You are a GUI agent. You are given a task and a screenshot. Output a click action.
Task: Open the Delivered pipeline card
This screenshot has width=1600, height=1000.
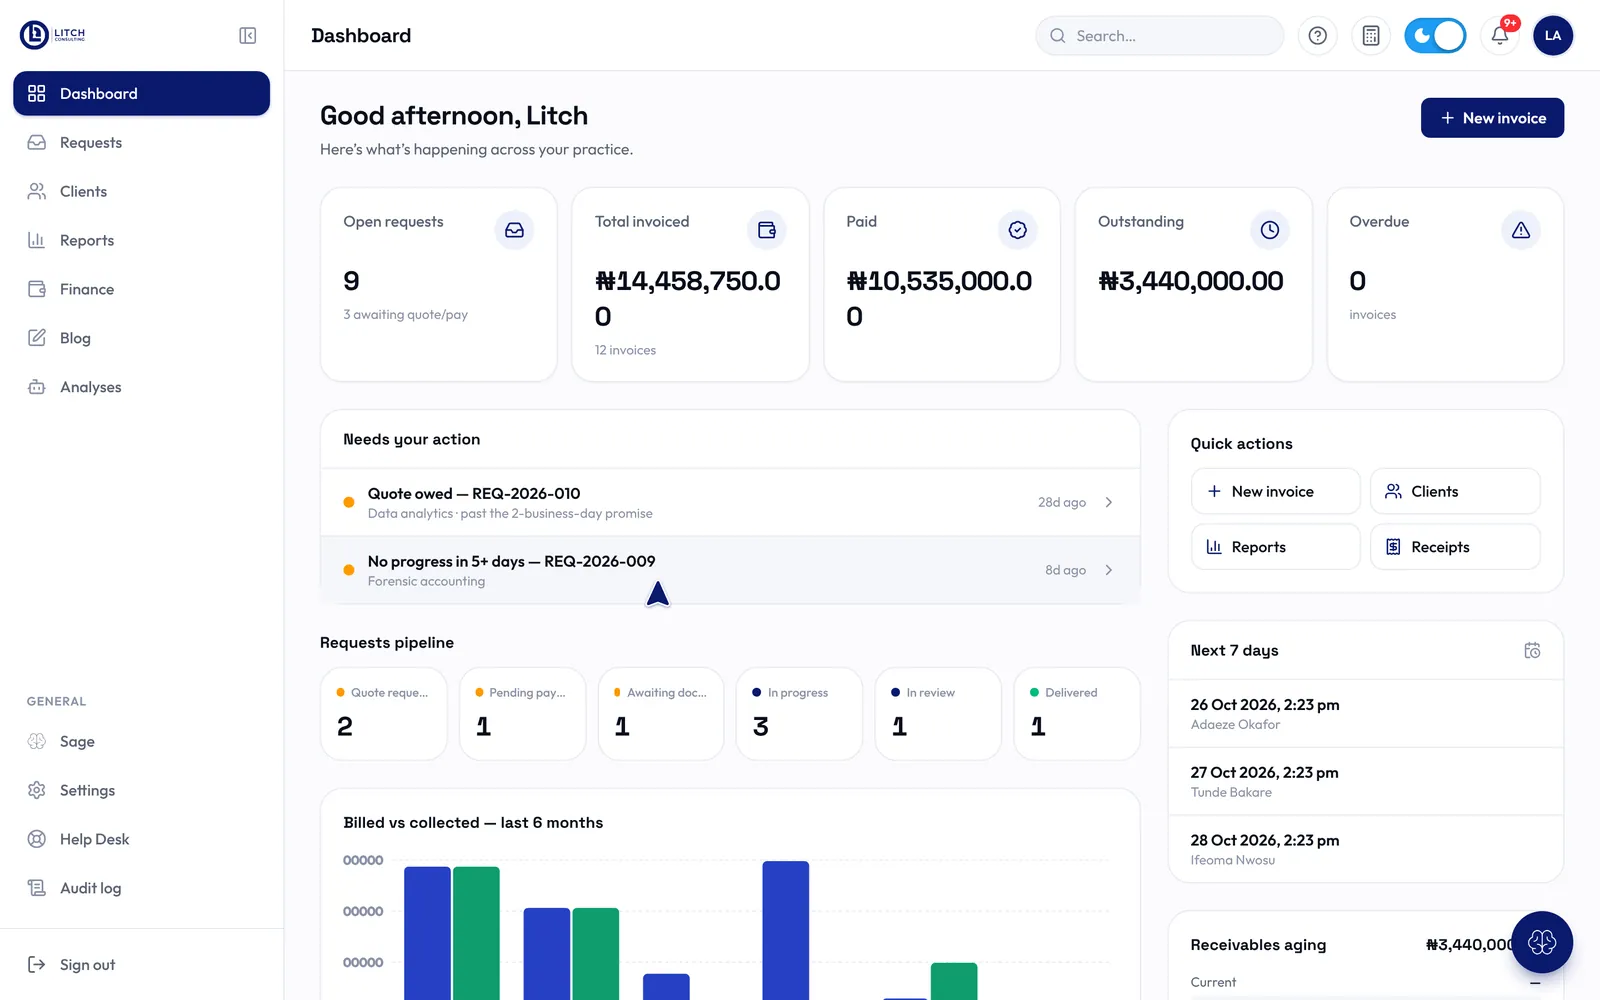click(x=1077, y=714)
